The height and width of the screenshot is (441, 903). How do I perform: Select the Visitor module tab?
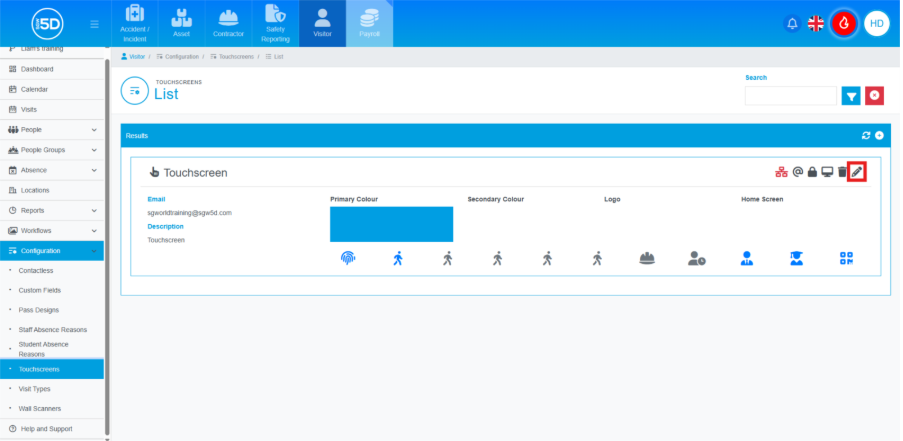(322, 24)
